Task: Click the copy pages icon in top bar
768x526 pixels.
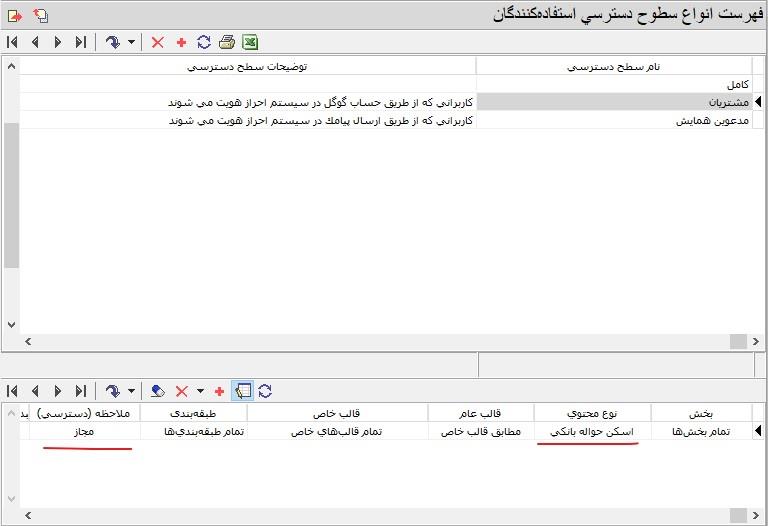Action: [40, 15]
